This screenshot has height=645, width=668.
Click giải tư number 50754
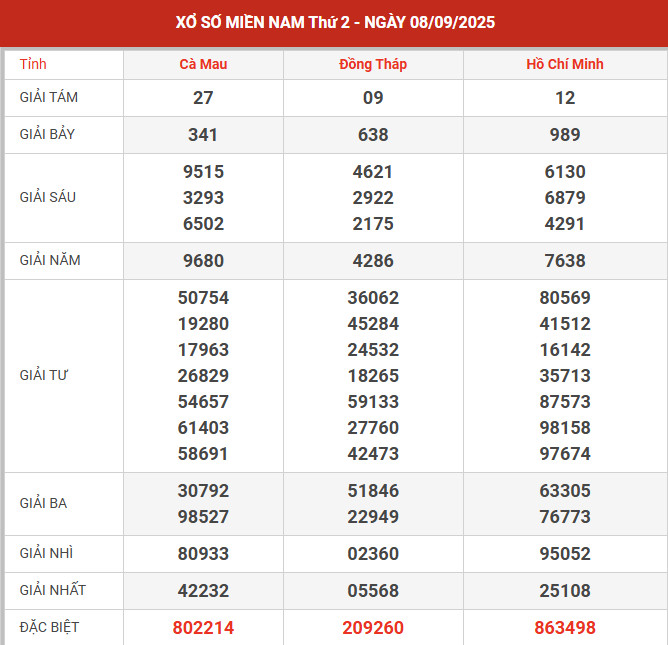[203, 298]
